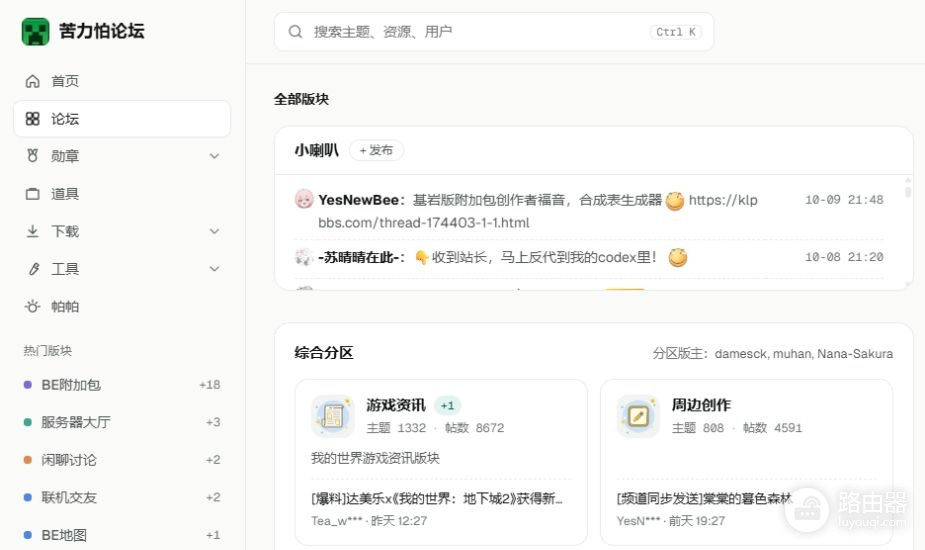Click the download arrow icon beside 下载

[x=32, y=231]
